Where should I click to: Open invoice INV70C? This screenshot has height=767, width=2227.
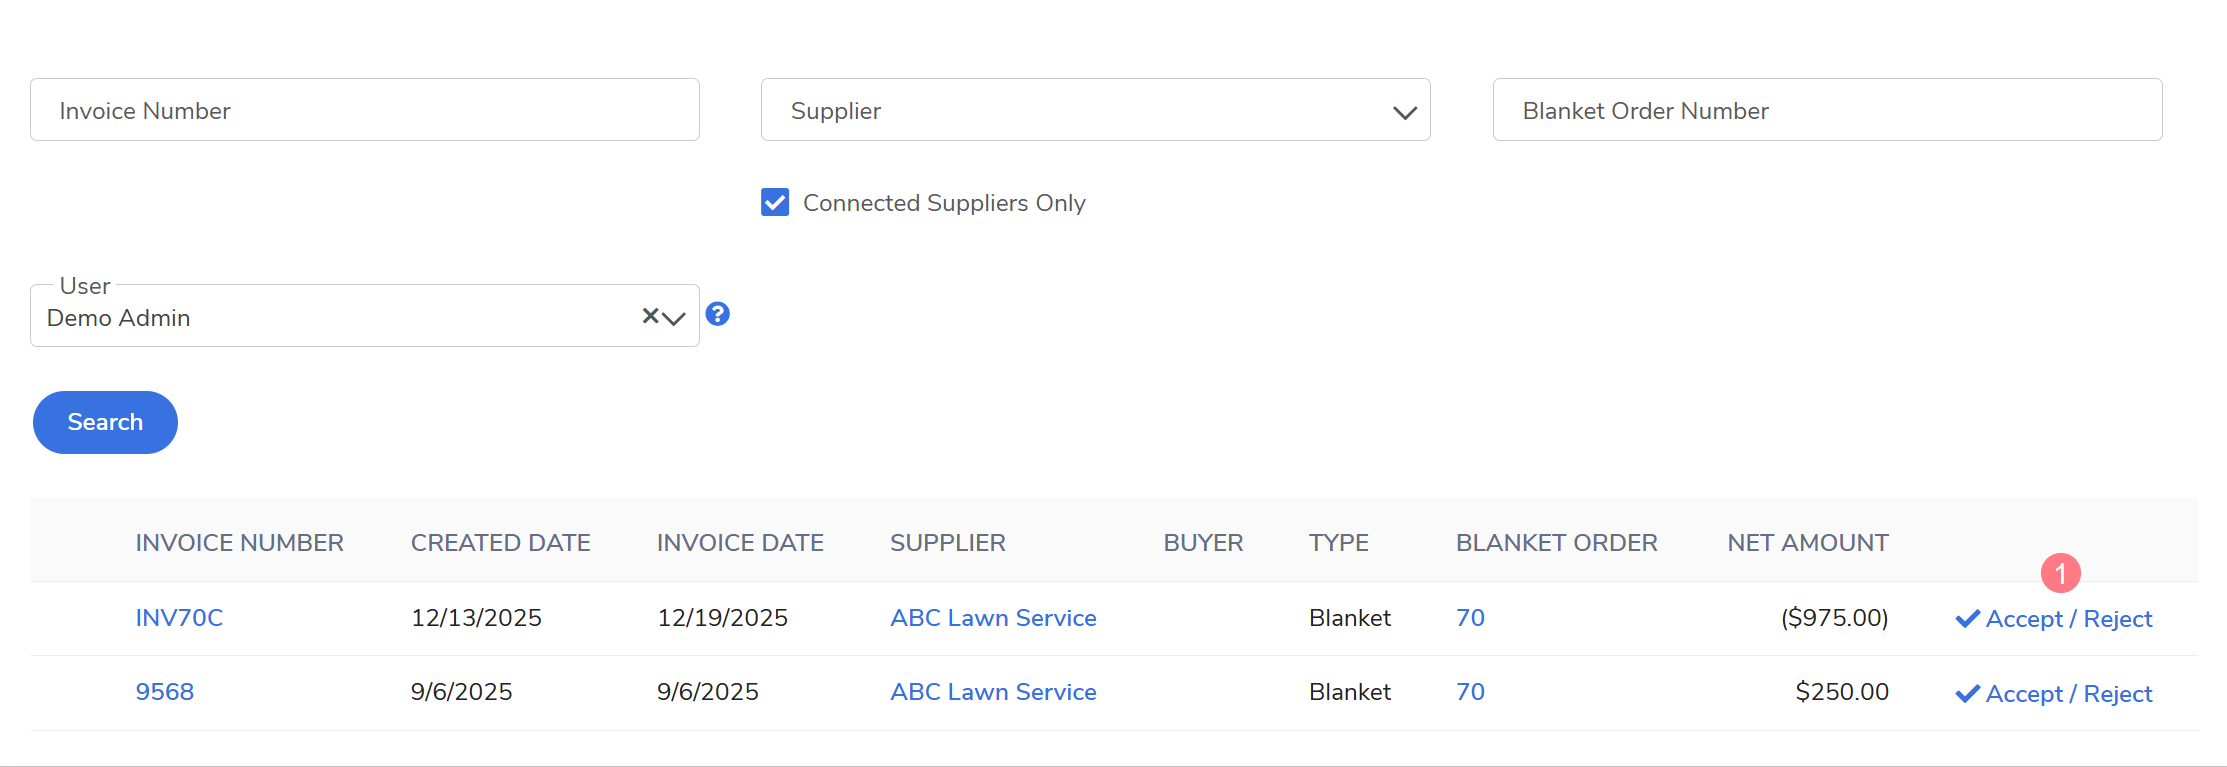pyautogui.click(x=179, y=618)
